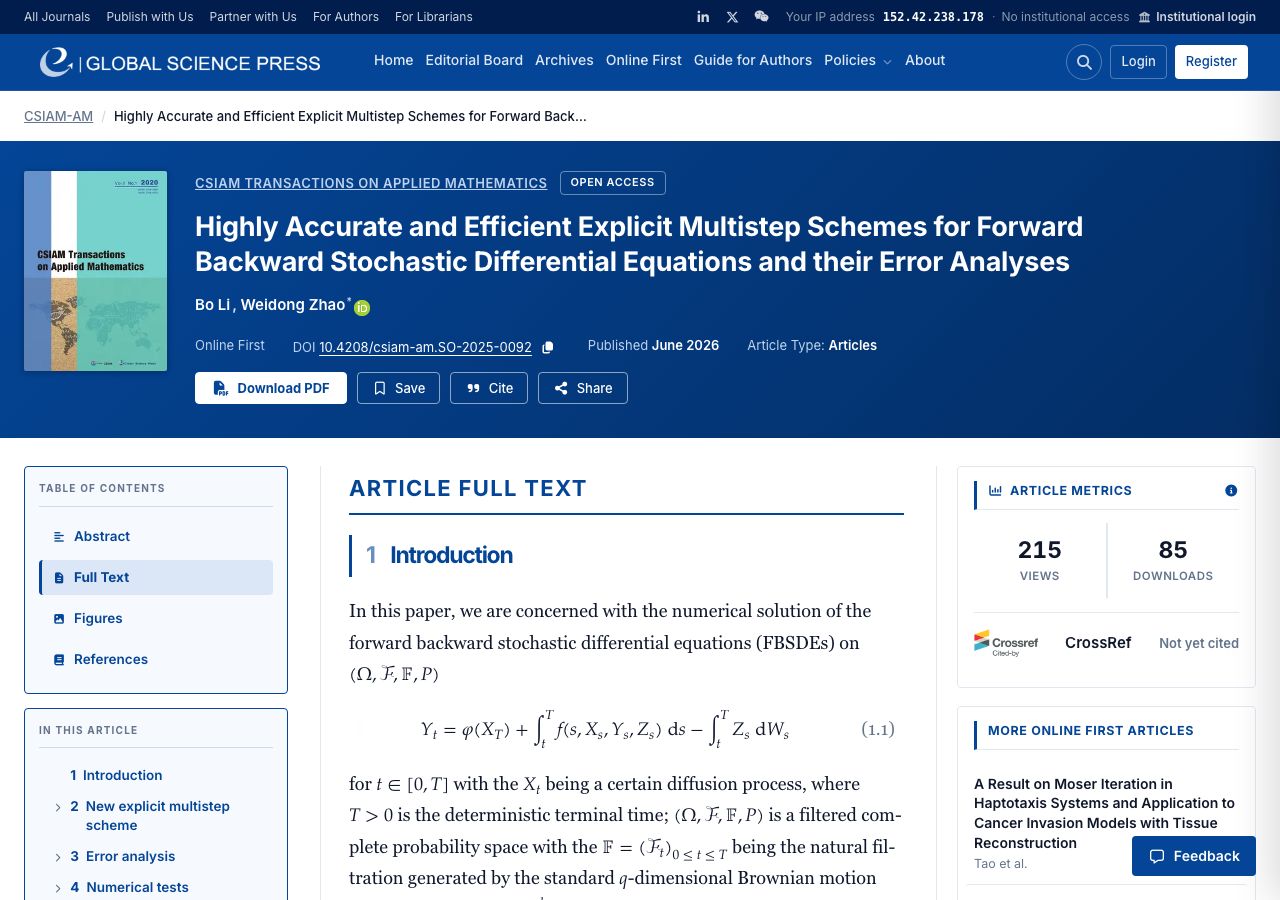This screenshot has width=1280, height=900.
Task: Click the institution icon beside Institutional login
Action: tap(1145, 17)
